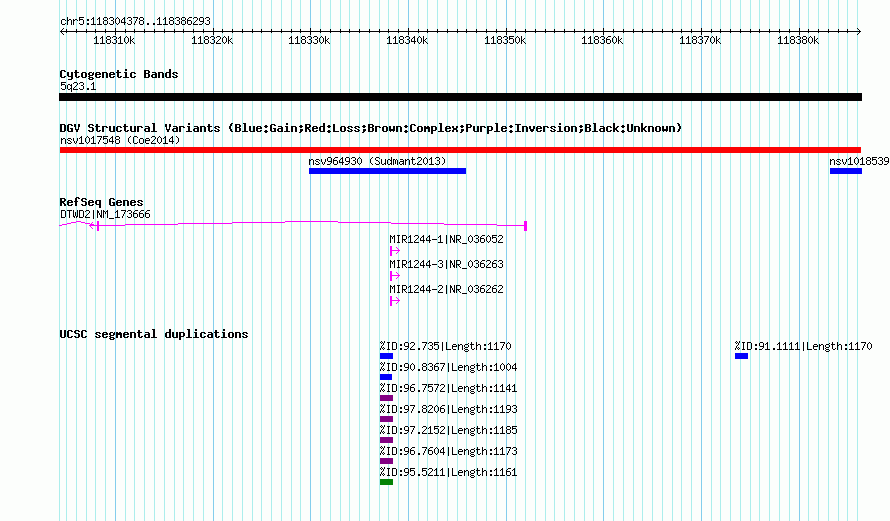Click the ruler's left end arrow
Viewport: 890px width, 521px height.
tap(62, 32)
